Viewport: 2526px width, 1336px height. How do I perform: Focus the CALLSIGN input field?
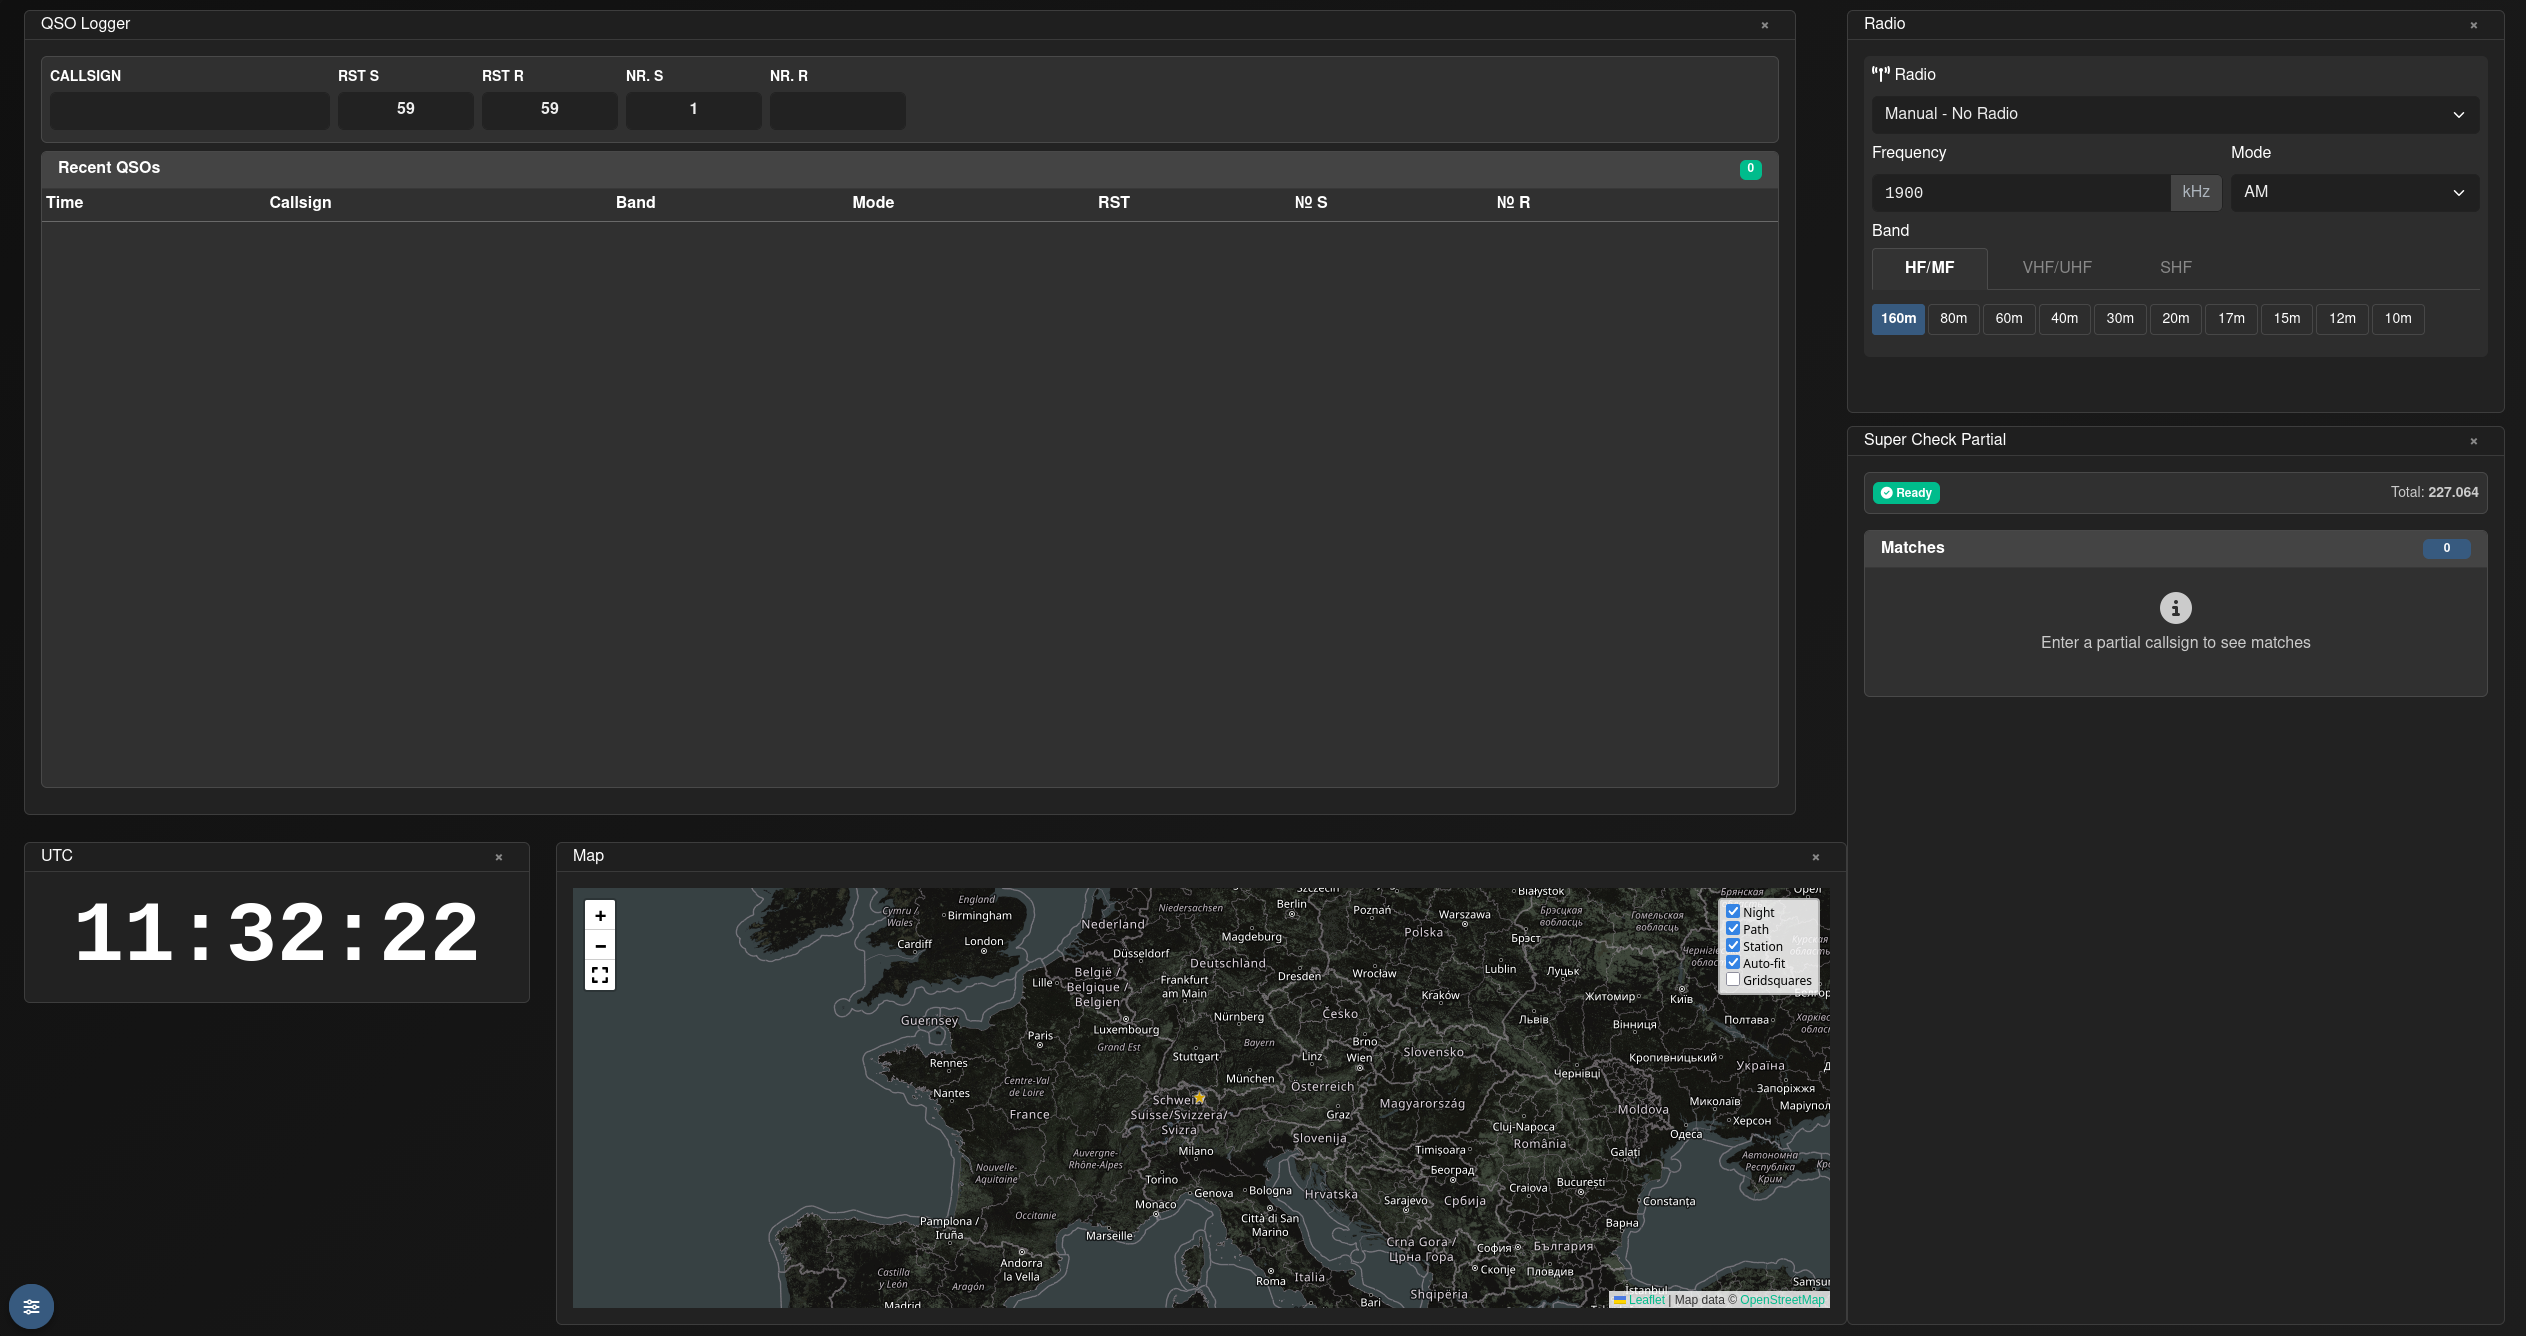[189, 110]
